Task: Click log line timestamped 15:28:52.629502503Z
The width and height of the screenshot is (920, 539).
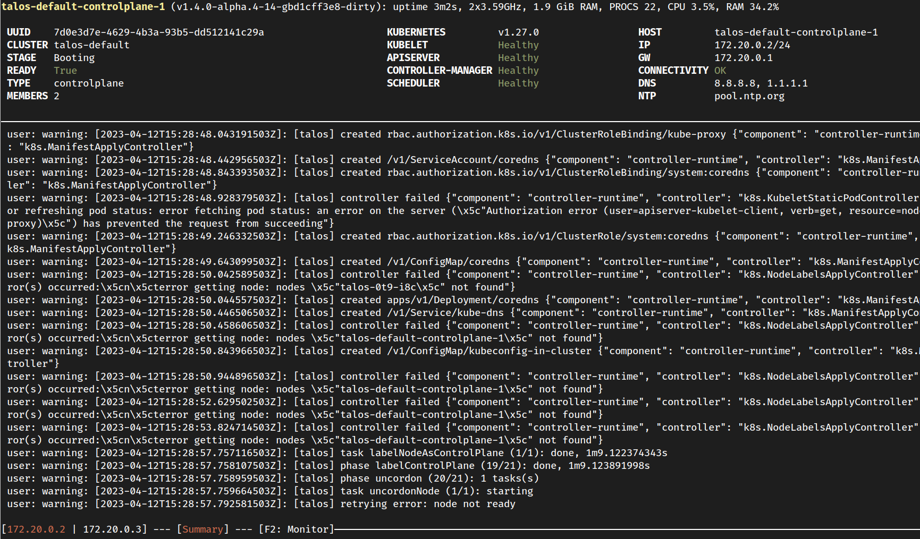Action: [x=463, y=408]
